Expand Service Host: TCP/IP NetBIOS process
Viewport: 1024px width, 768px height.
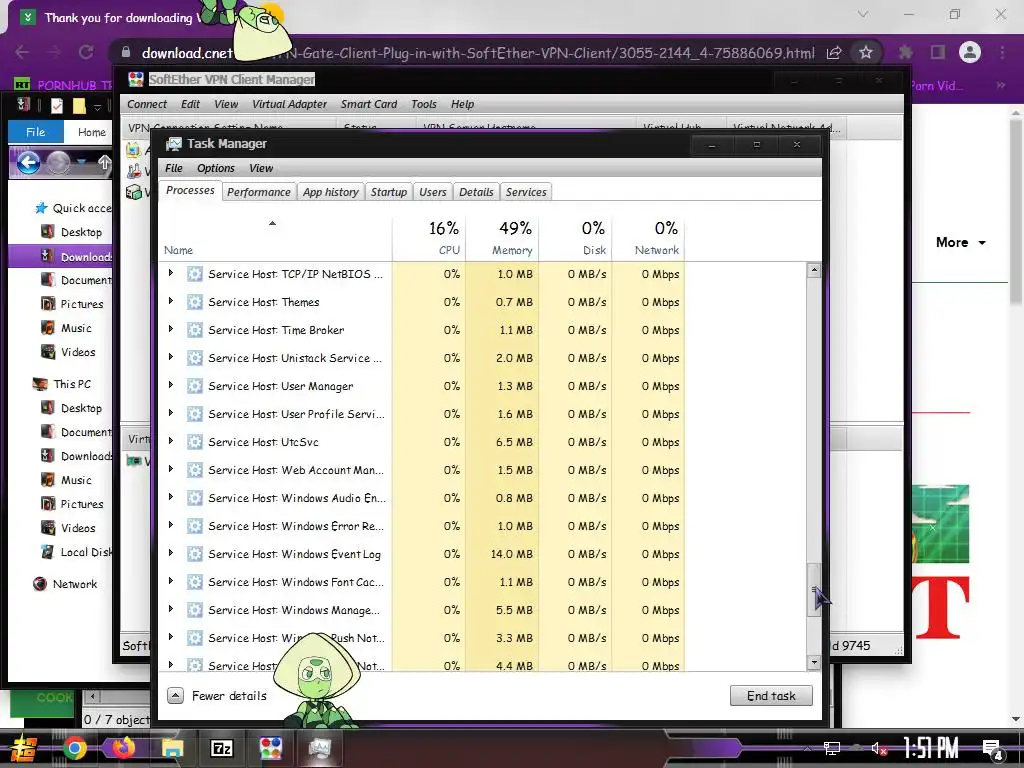tap(171, 273)
